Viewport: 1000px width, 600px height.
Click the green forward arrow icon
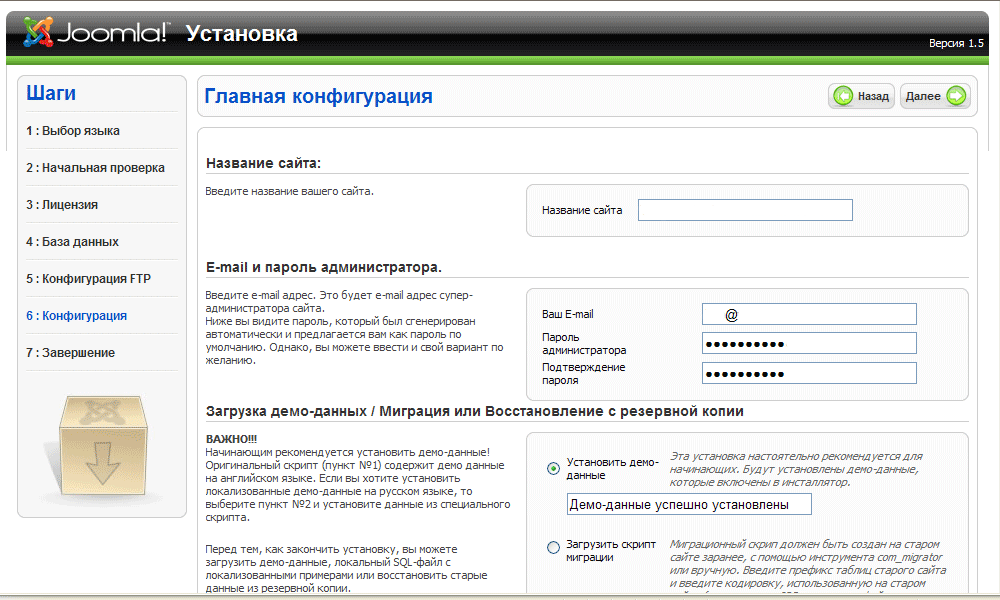956,96
